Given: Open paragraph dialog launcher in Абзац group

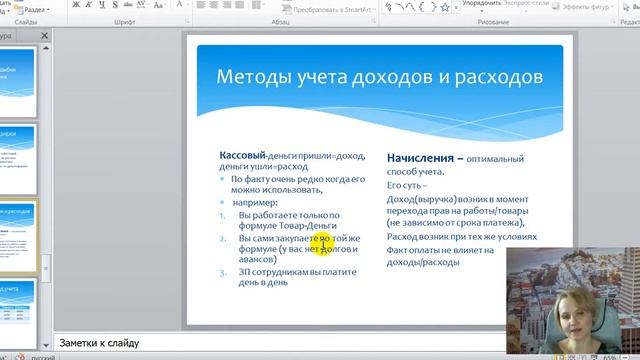Looking at the screenshot, I should tap(373, 22).
